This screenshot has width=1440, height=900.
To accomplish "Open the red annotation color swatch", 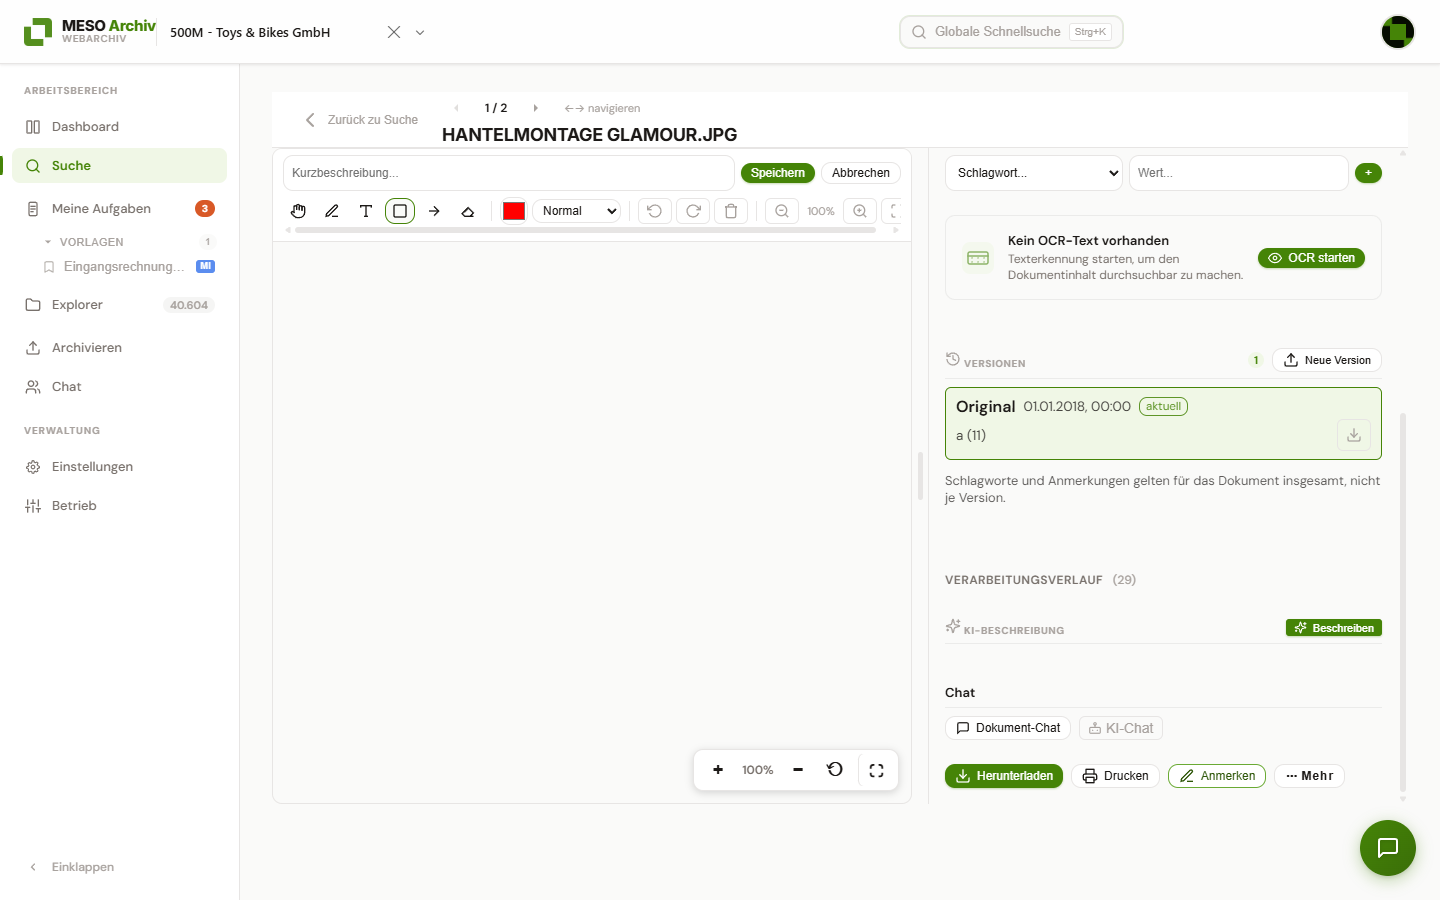I will (x=514, y=211).
